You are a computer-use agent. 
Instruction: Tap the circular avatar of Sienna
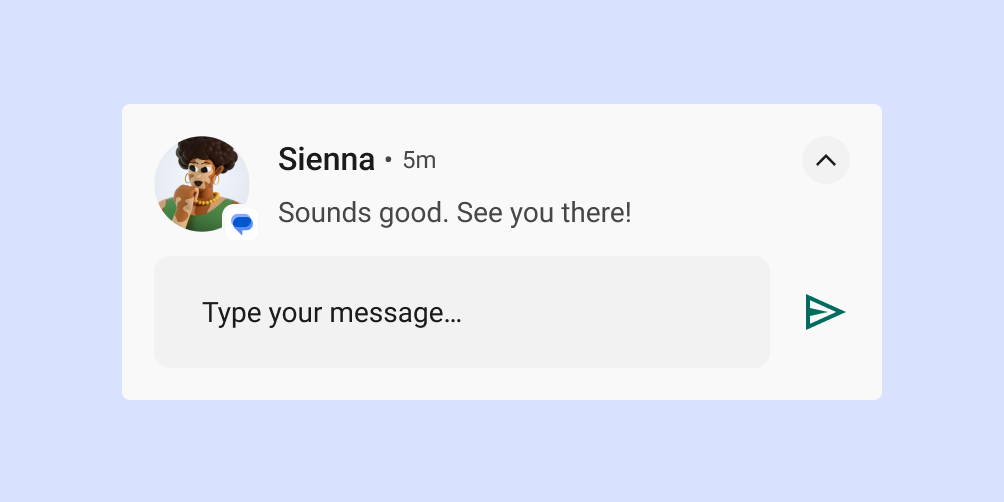click(x=201, y=183)
